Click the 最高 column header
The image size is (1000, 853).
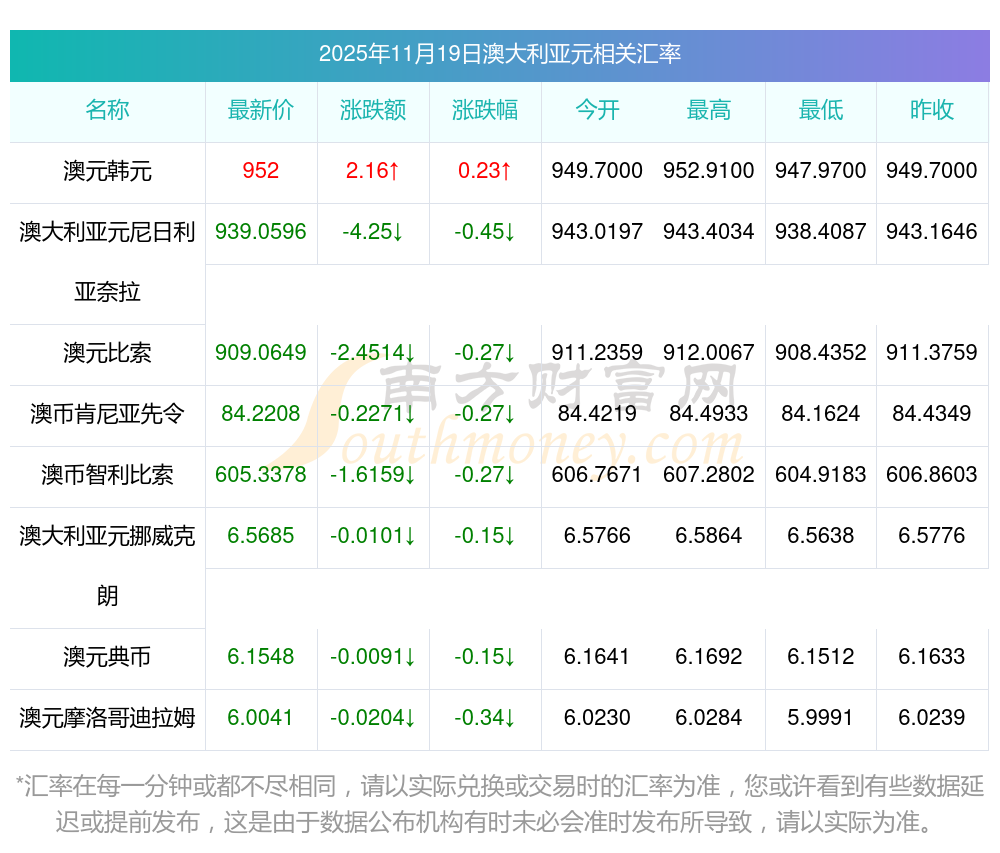coord(709,110)
